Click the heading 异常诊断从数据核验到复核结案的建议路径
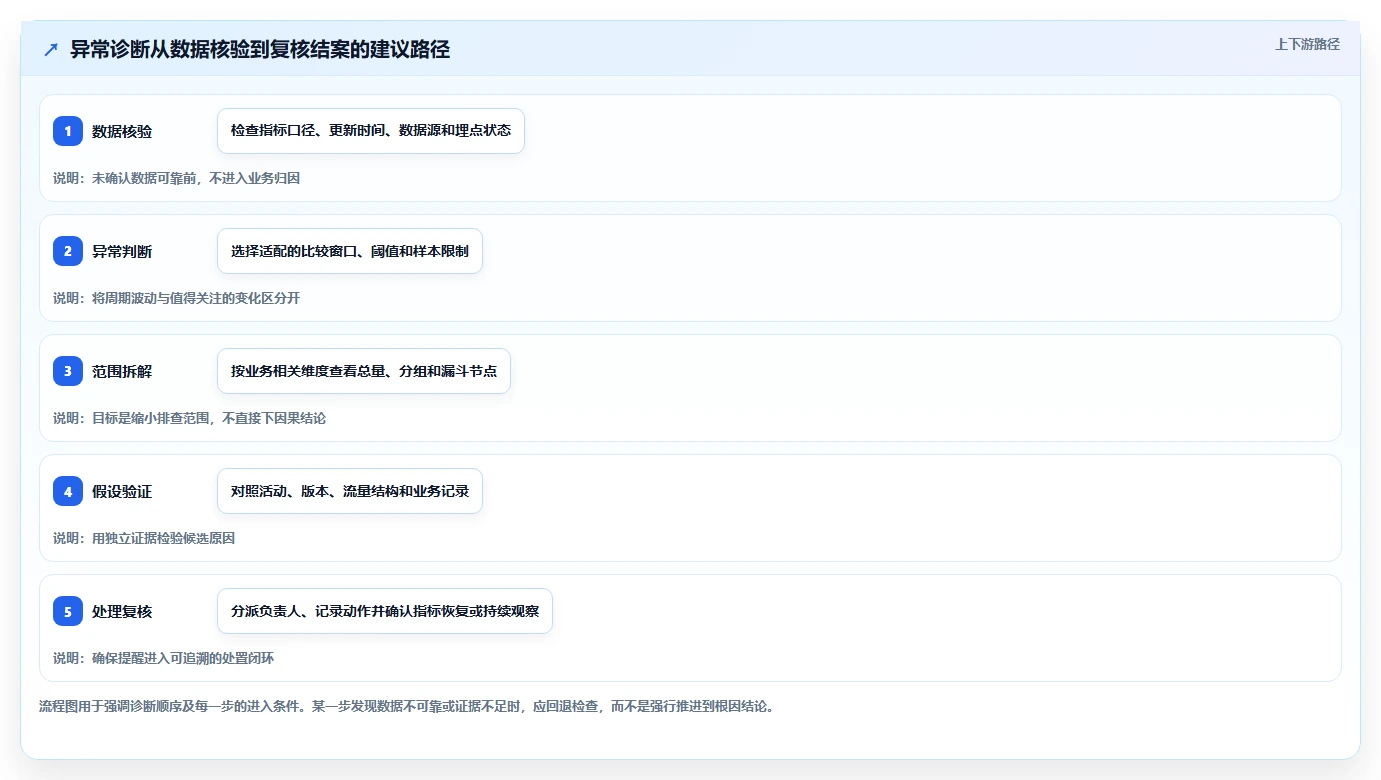1381x780 pixels. [x=260, y=49]
